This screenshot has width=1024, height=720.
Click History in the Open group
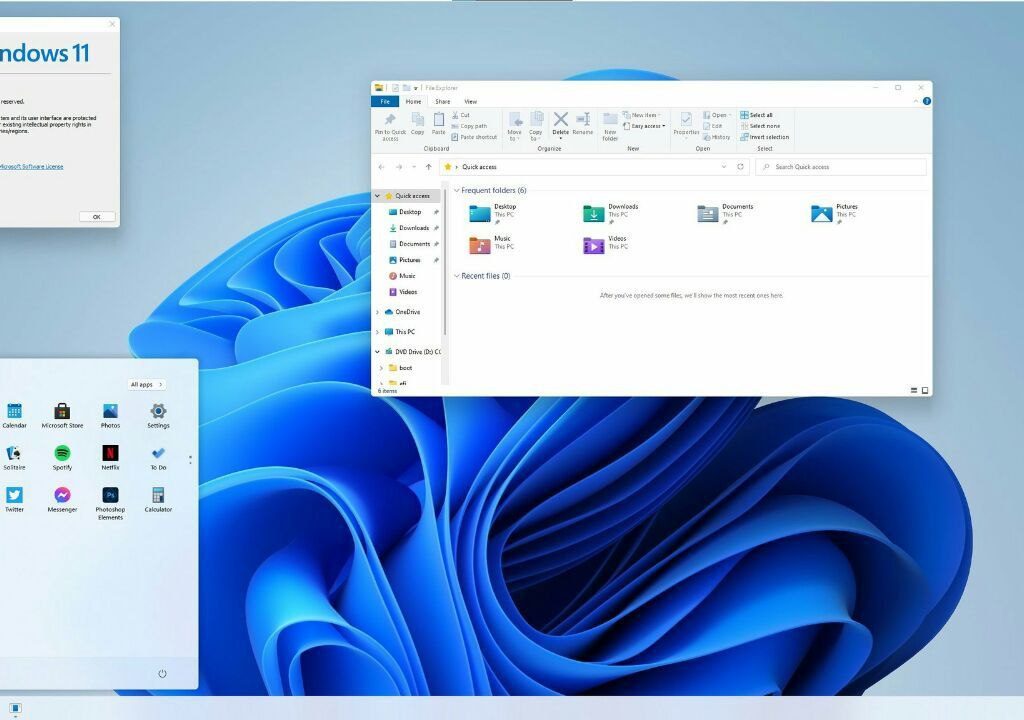click(x=716, y=137)
